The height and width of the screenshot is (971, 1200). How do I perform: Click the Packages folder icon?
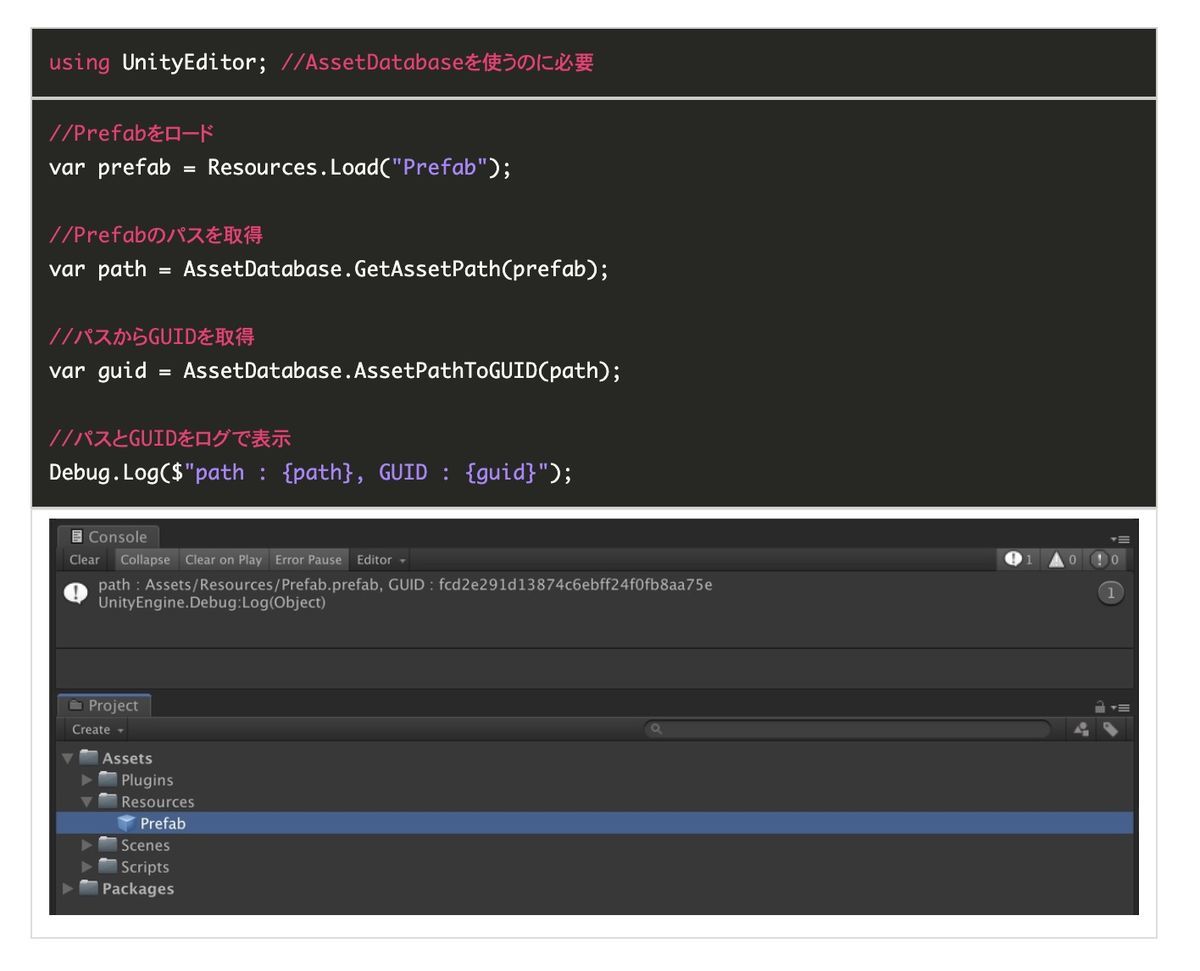point(88,889)
